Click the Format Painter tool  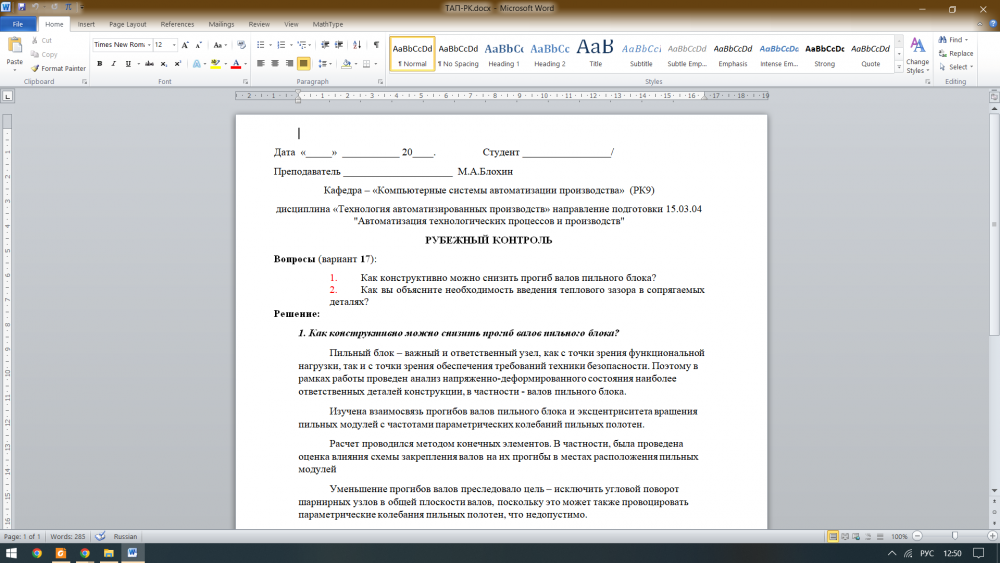(x=57, y=68)
